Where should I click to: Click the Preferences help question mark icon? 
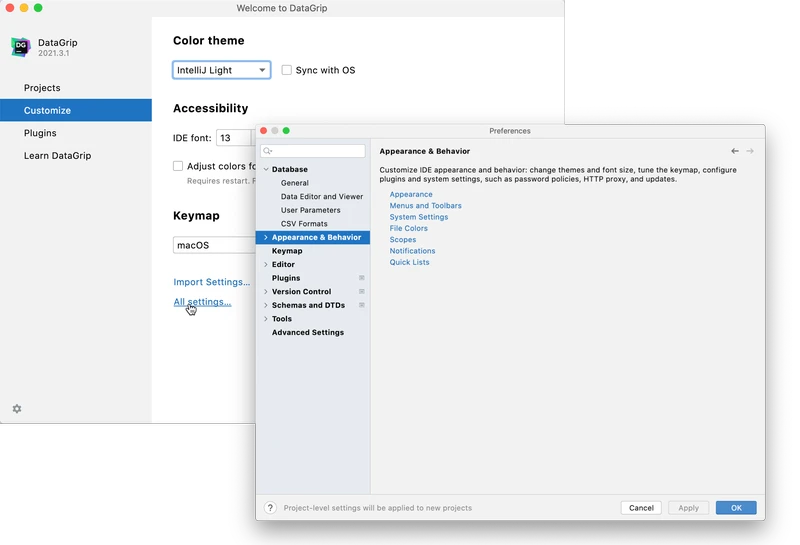pyautogui.click(x=270, y=508)
